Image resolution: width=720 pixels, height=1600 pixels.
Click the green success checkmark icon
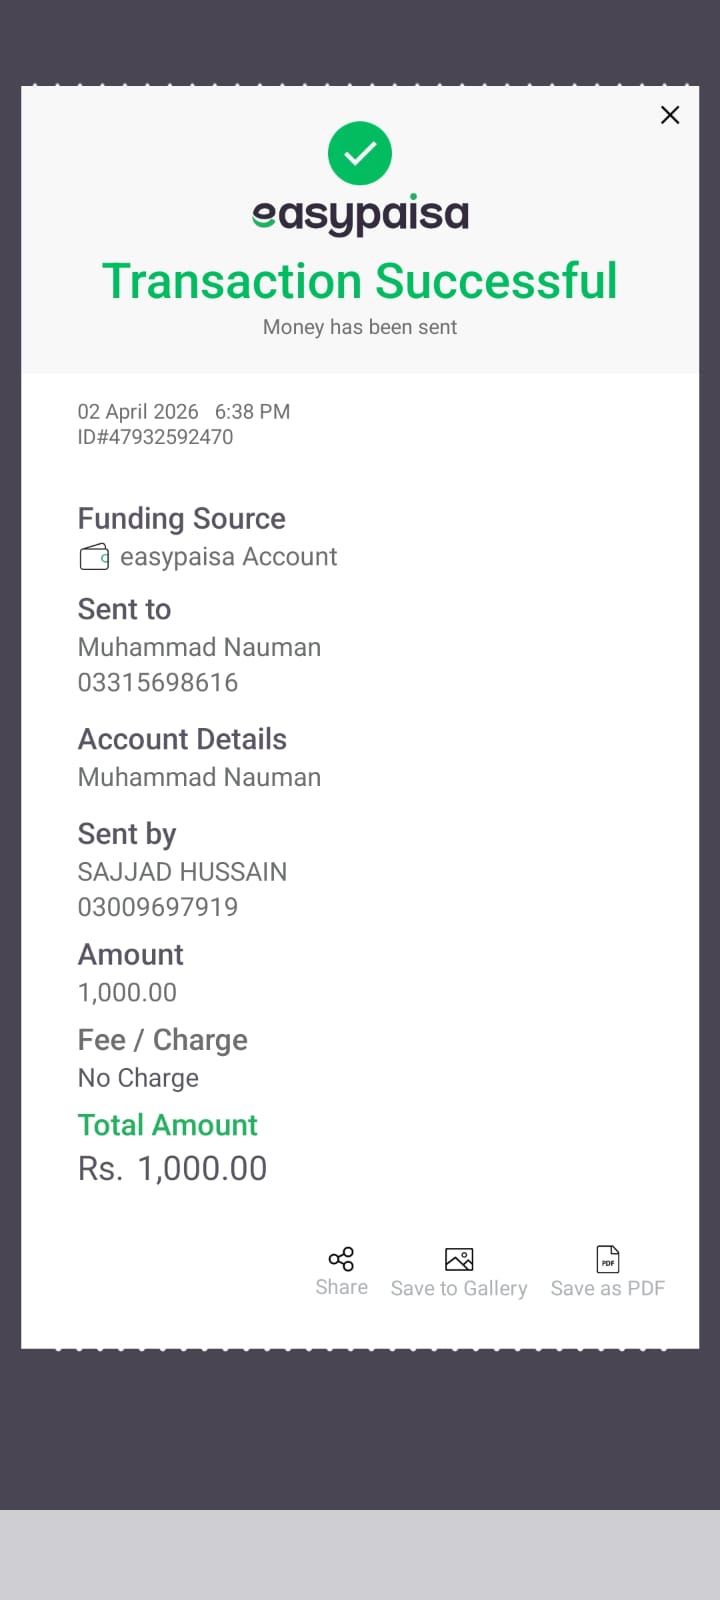[360, 154]
